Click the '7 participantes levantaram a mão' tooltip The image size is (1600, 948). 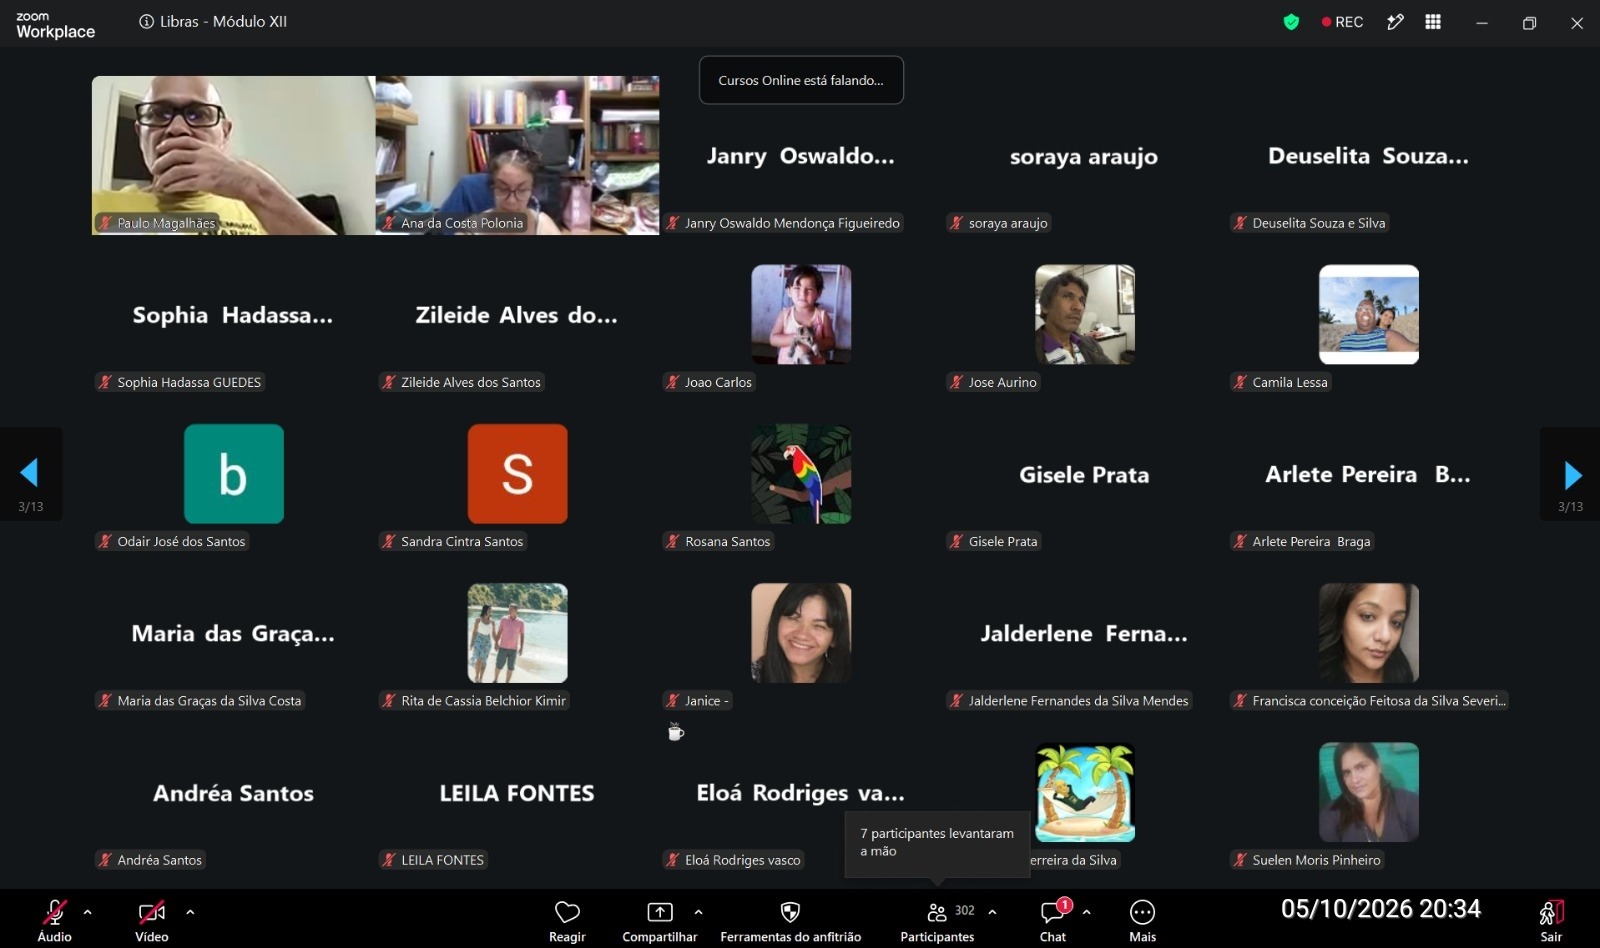point(937,843)
